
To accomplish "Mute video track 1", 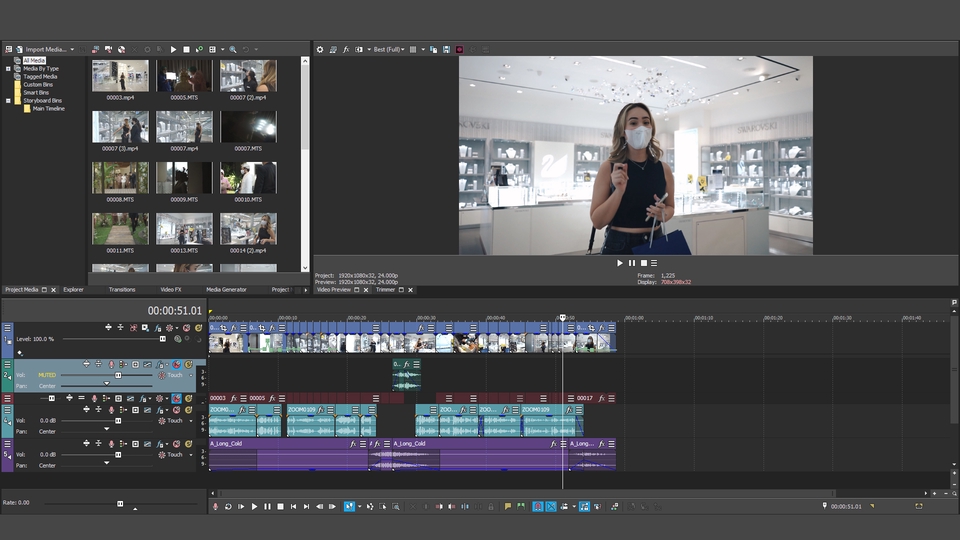I will pyautogui.click(x=186, y=328).
